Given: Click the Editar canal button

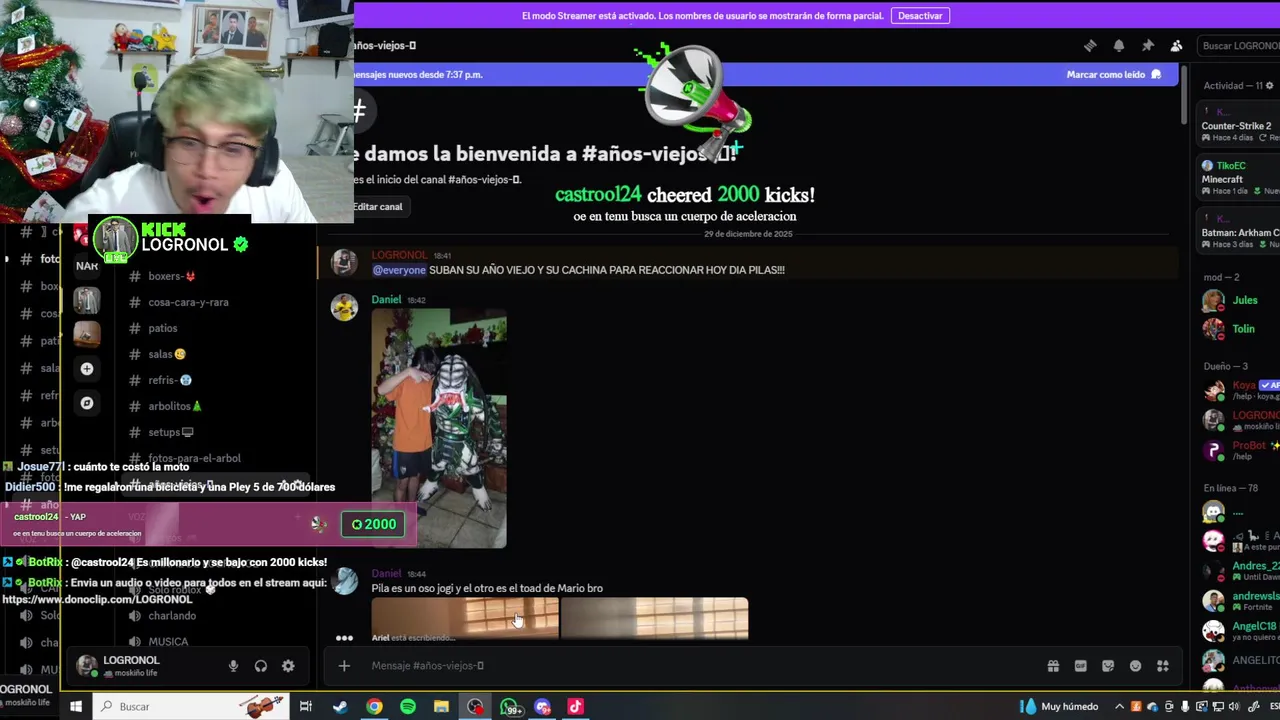Looking at the screenshot, I should tap(377, 207).
